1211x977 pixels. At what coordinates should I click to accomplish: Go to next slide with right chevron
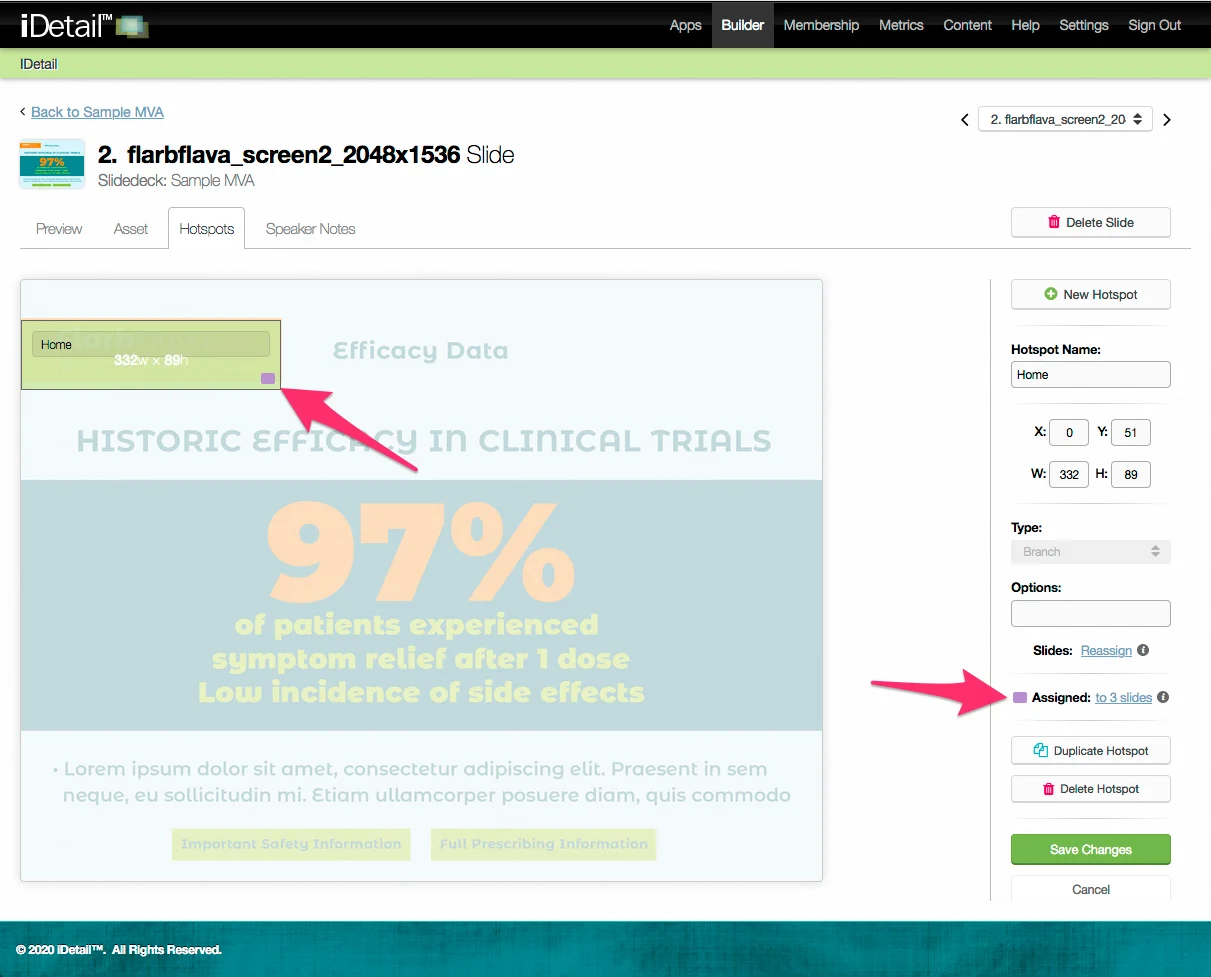click(x=1166, y=120)
